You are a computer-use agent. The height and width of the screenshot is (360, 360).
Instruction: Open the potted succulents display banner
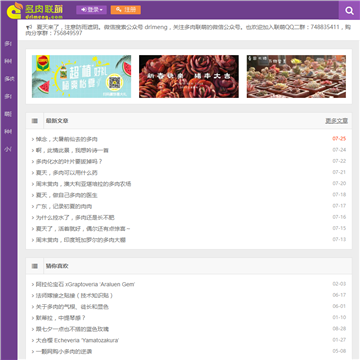(x=296, y=76)
